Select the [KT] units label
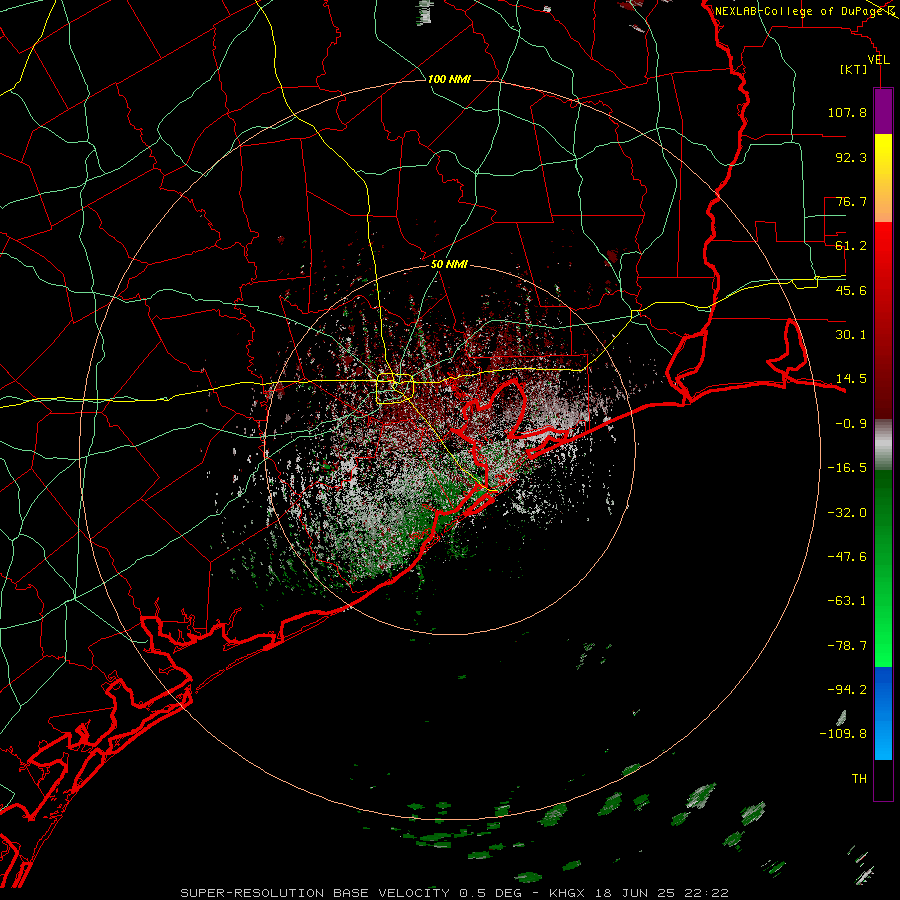The height and width of the screenshot is (900, 900). 854,69
